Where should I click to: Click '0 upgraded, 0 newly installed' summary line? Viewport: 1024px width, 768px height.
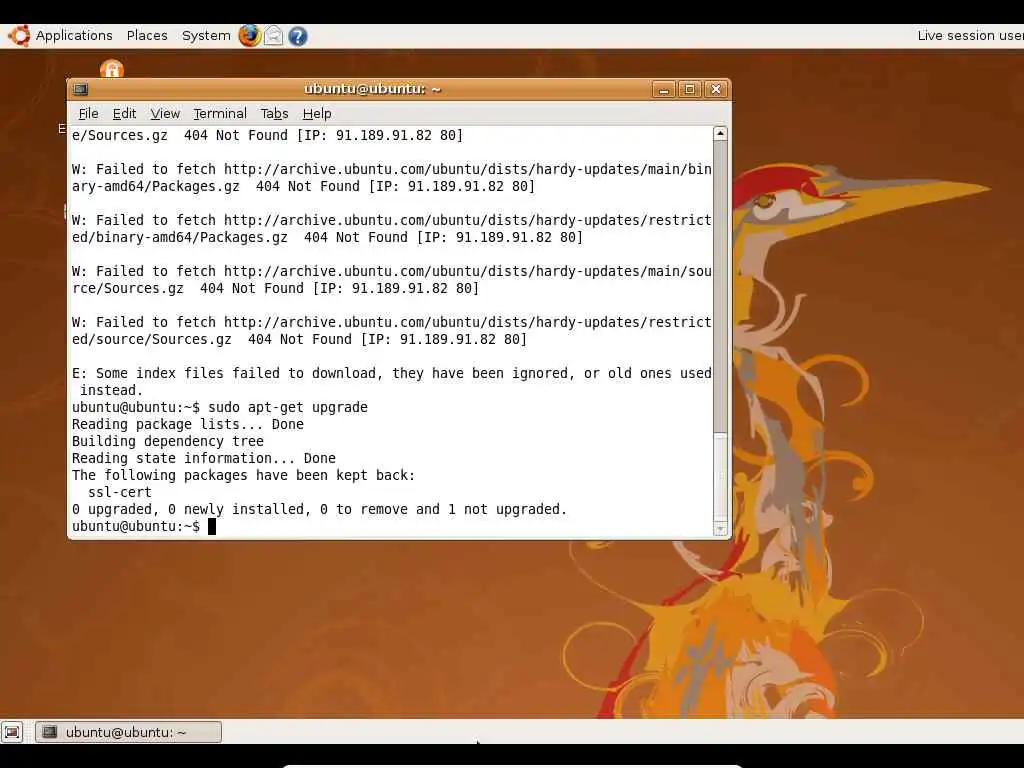click(x=319, y=509)
